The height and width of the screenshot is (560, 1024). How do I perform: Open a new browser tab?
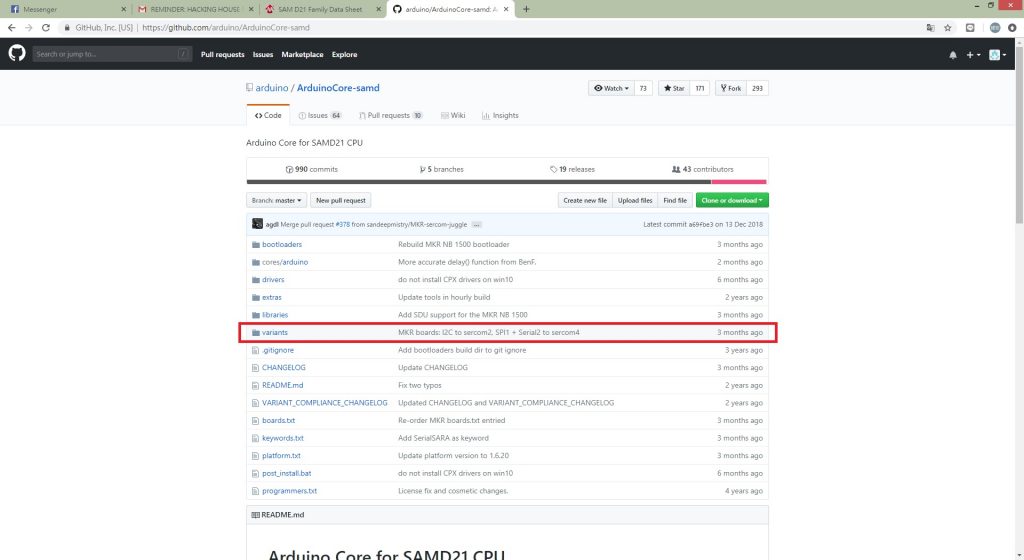[x=526, y=9]
